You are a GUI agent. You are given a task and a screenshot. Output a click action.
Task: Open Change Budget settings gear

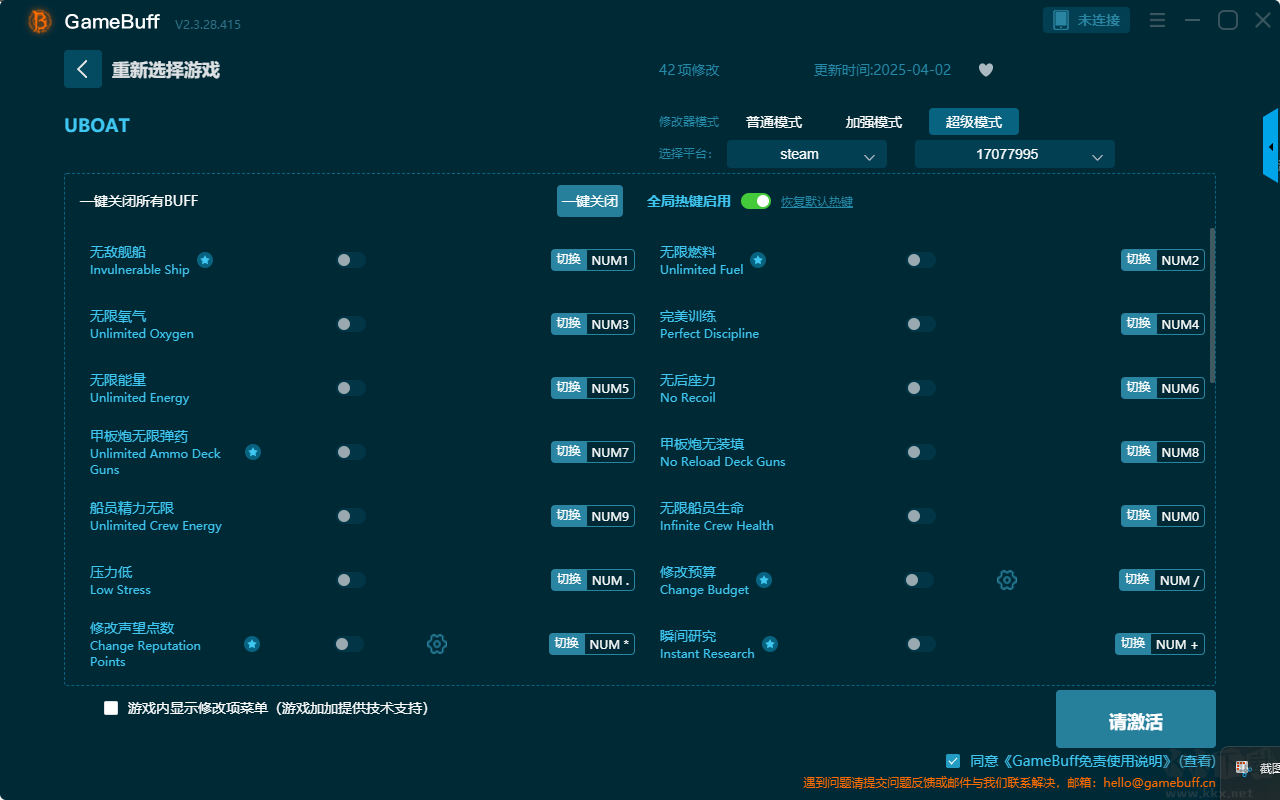click(1007, 580)
